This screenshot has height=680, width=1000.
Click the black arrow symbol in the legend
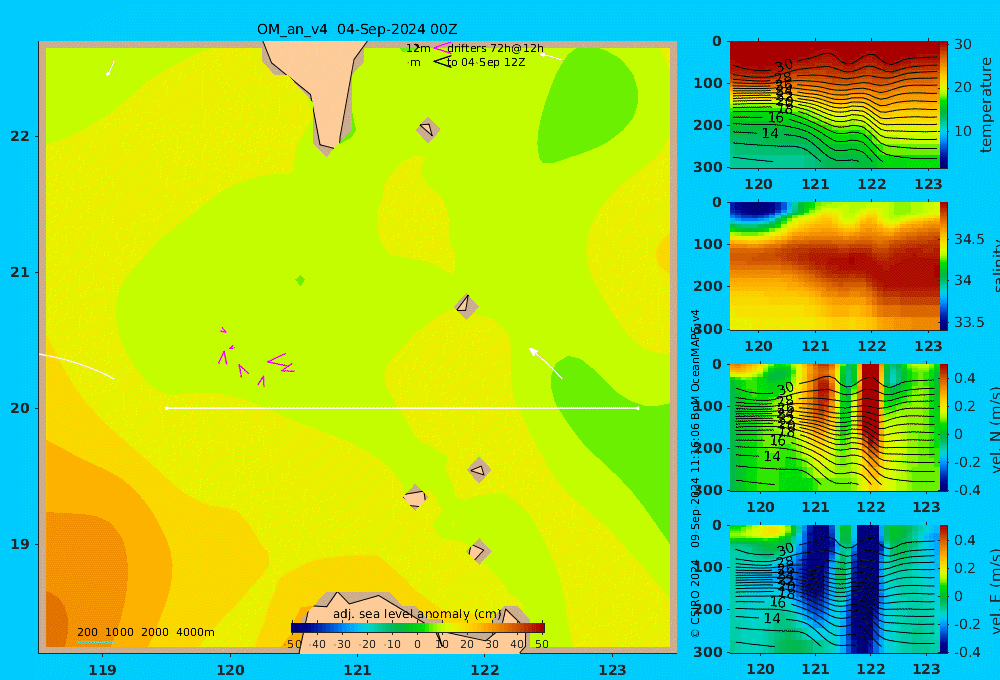(x=443, y=62)
